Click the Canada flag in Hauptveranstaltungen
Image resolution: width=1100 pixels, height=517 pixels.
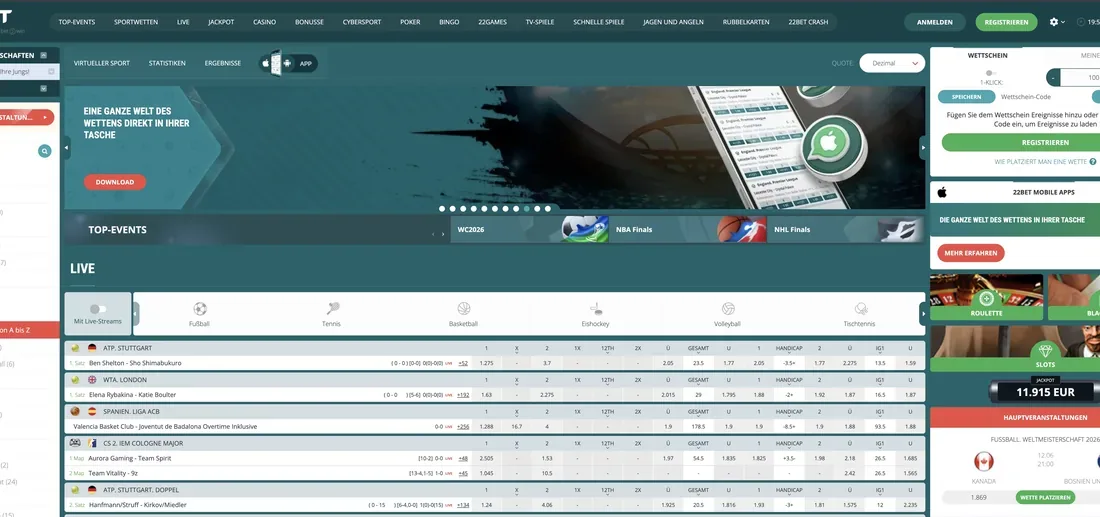984,462
